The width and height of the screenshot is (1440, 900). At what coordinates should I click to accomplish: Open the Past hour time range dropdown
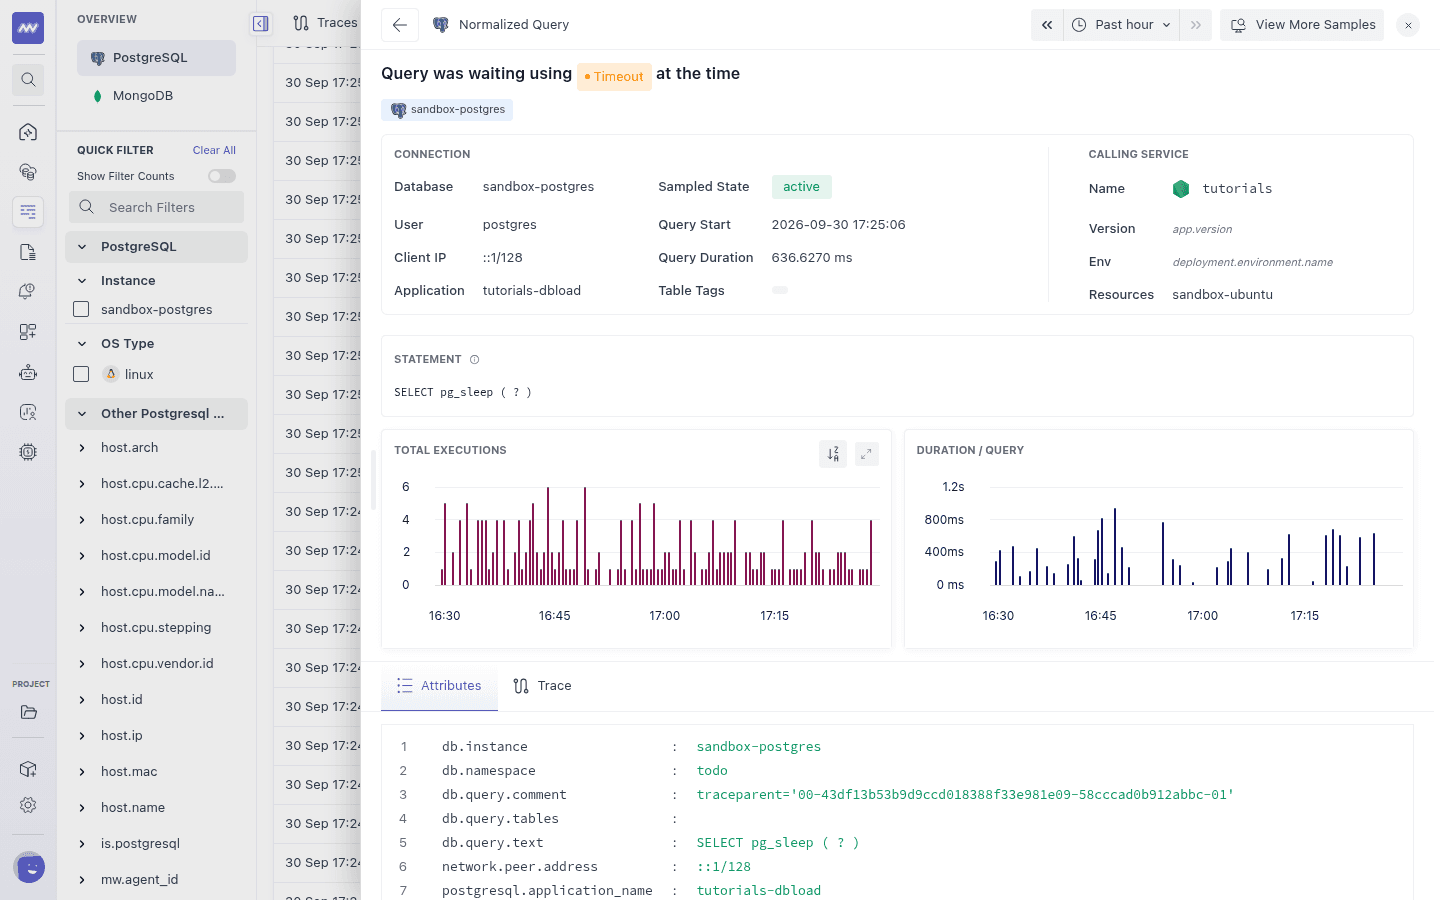pyautogui.click(x=1122, y=25)
